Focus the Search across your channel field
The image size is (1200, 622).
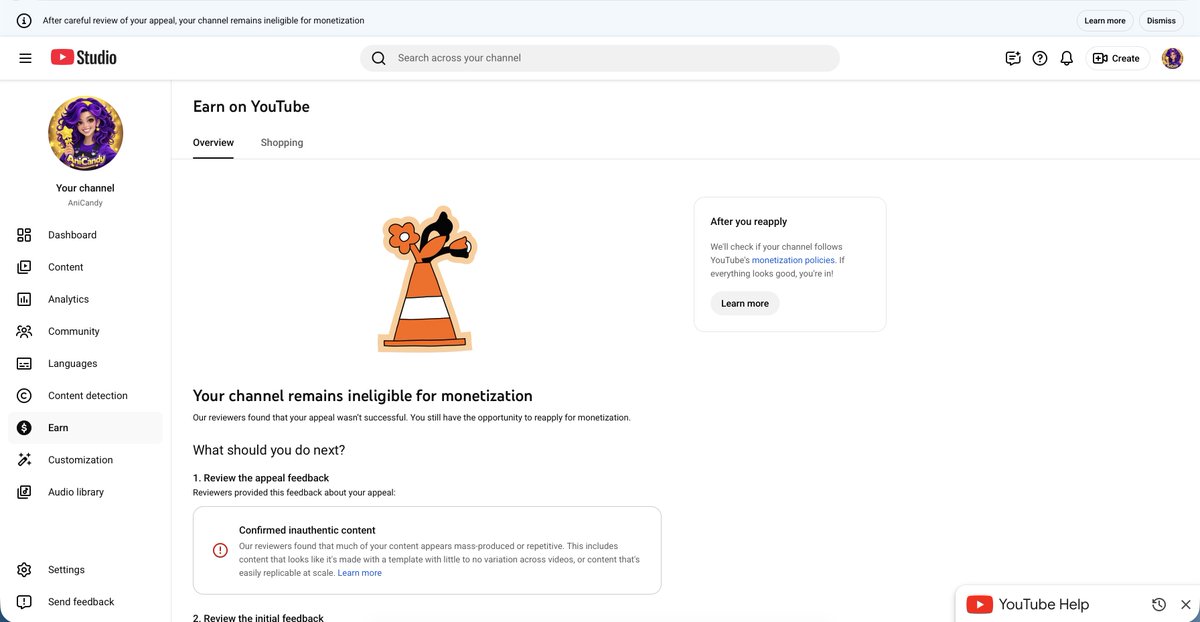pos(600,58)
